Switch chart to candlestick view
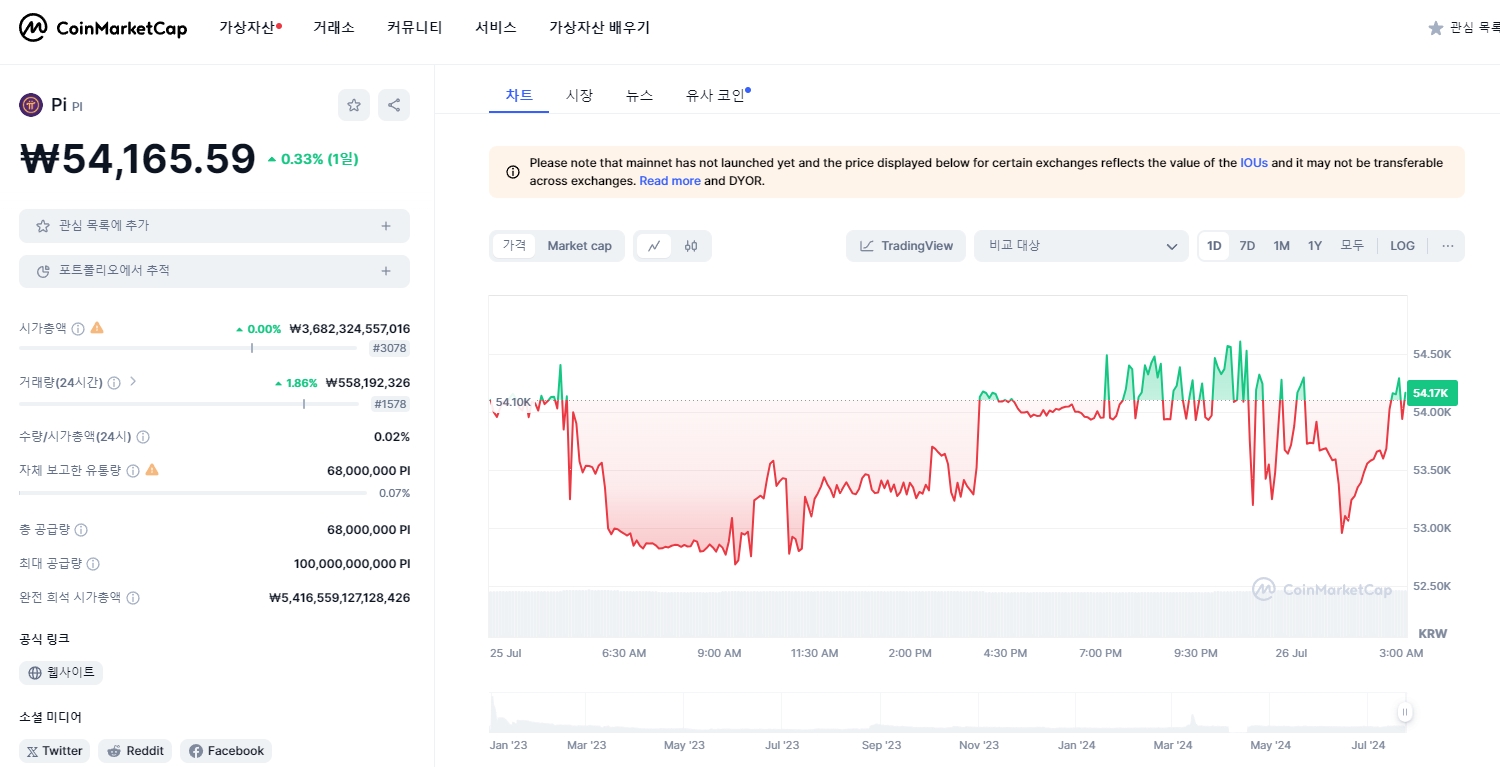 point(692,245)
